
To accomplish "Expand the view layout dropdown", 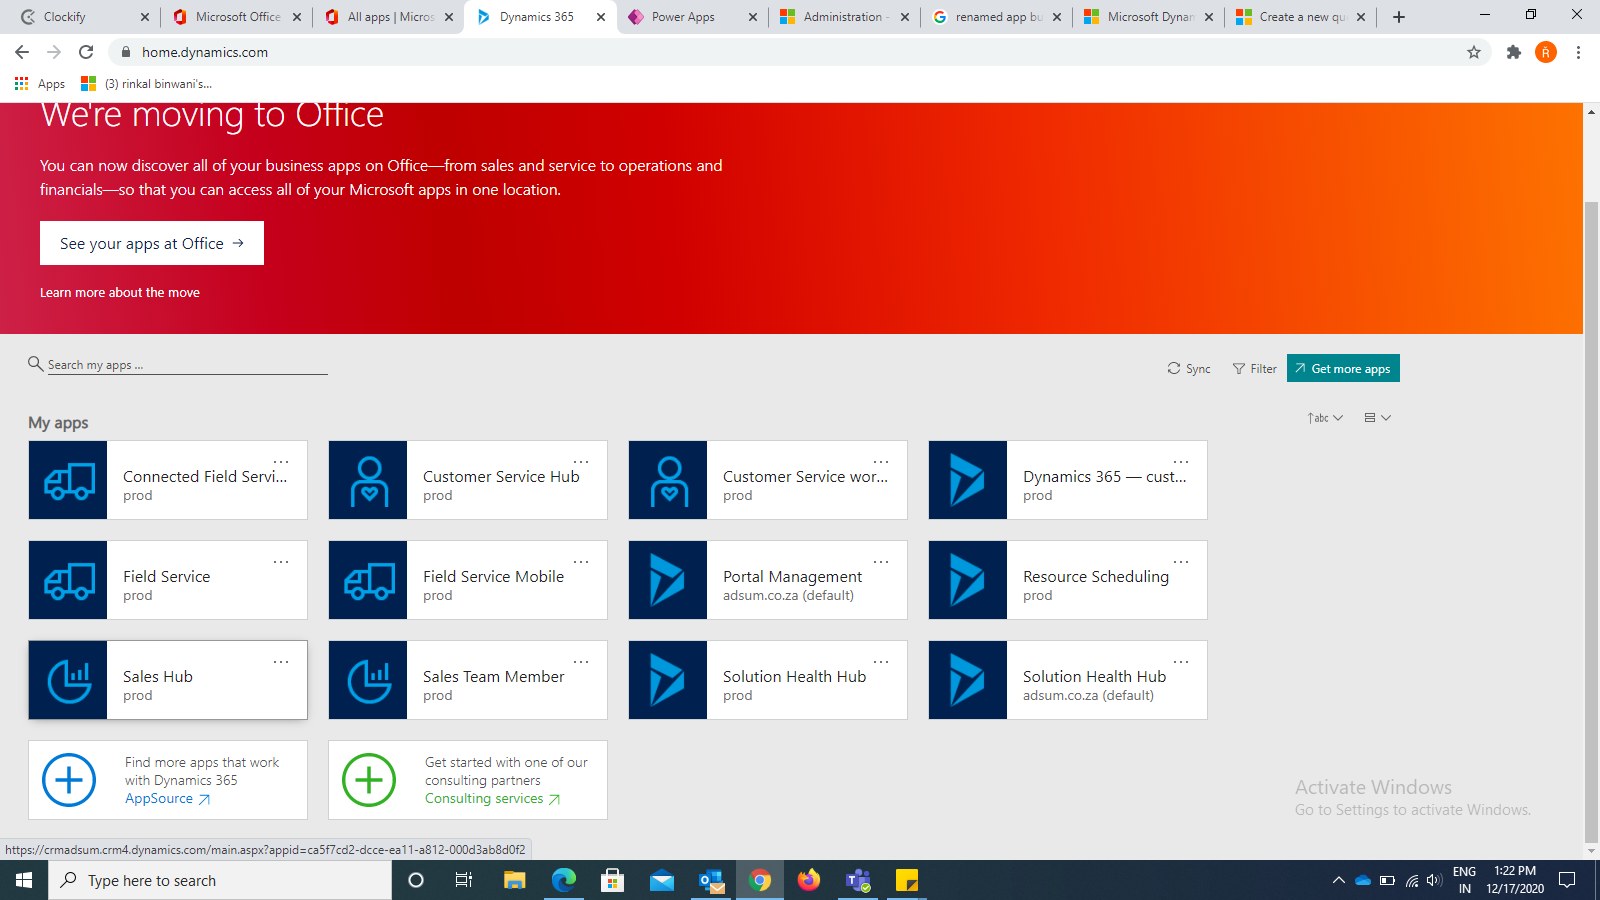I will point(1378,418).
